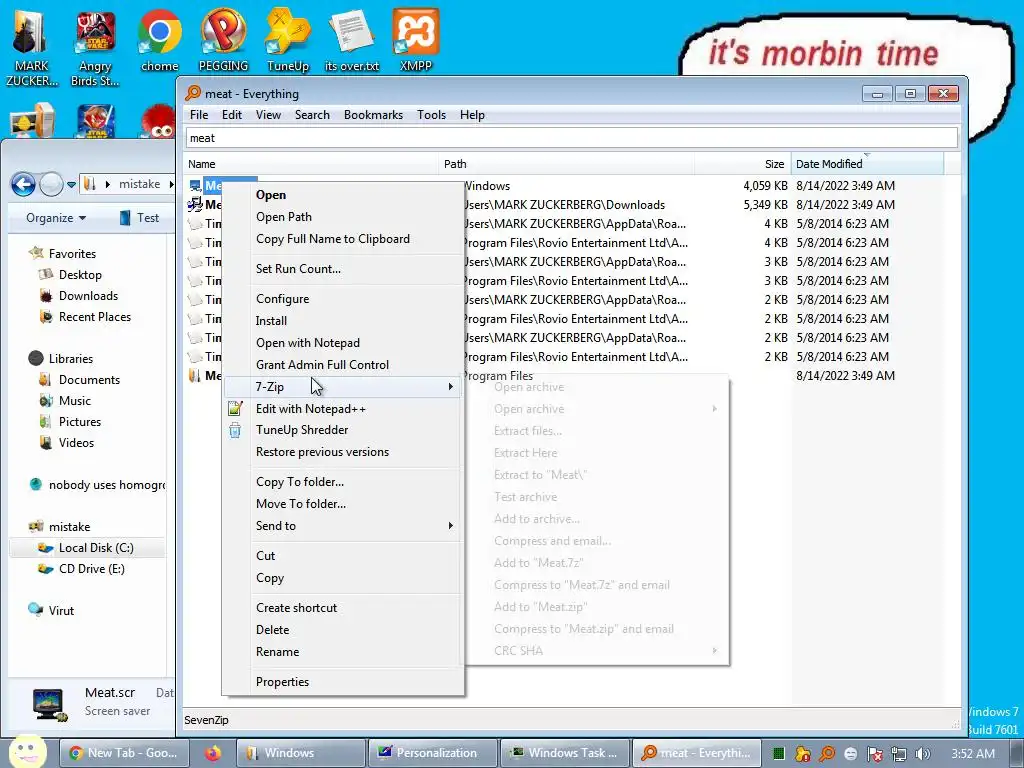Image resolution: width=1024 pixels, height=768 pixels.
Task: Select CD Drive (E:) in Explorer sidebar
Action: pos(91,568)
